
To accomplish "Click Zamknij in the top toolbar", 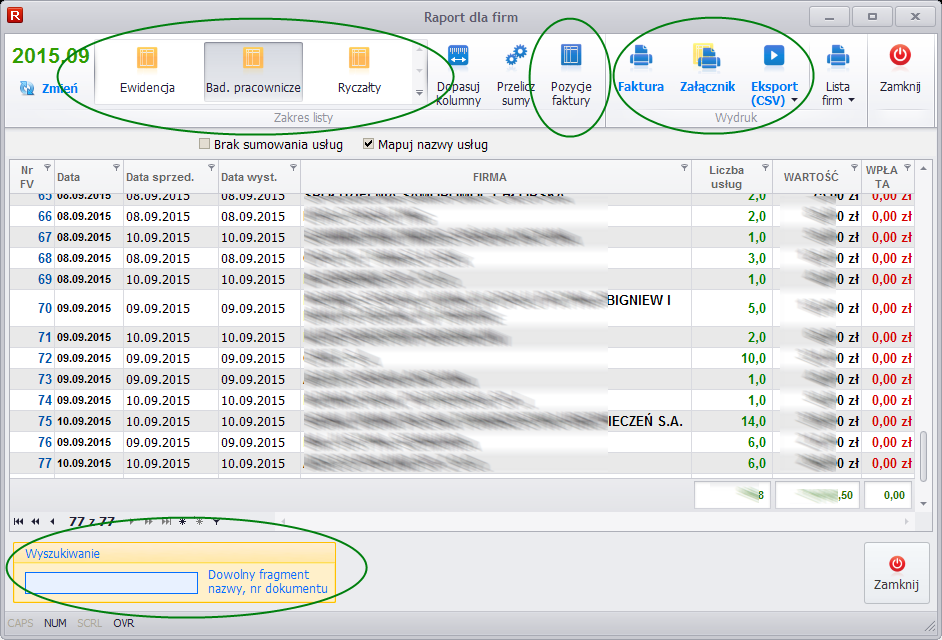I will [900, 70].
